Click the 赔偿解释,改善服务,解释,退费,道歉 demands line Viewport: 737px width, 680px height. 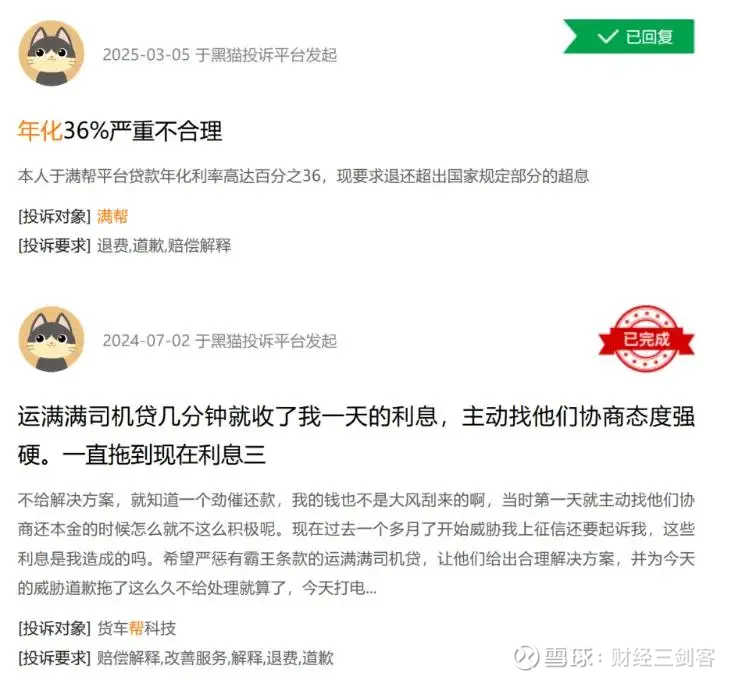click(215, 658)
